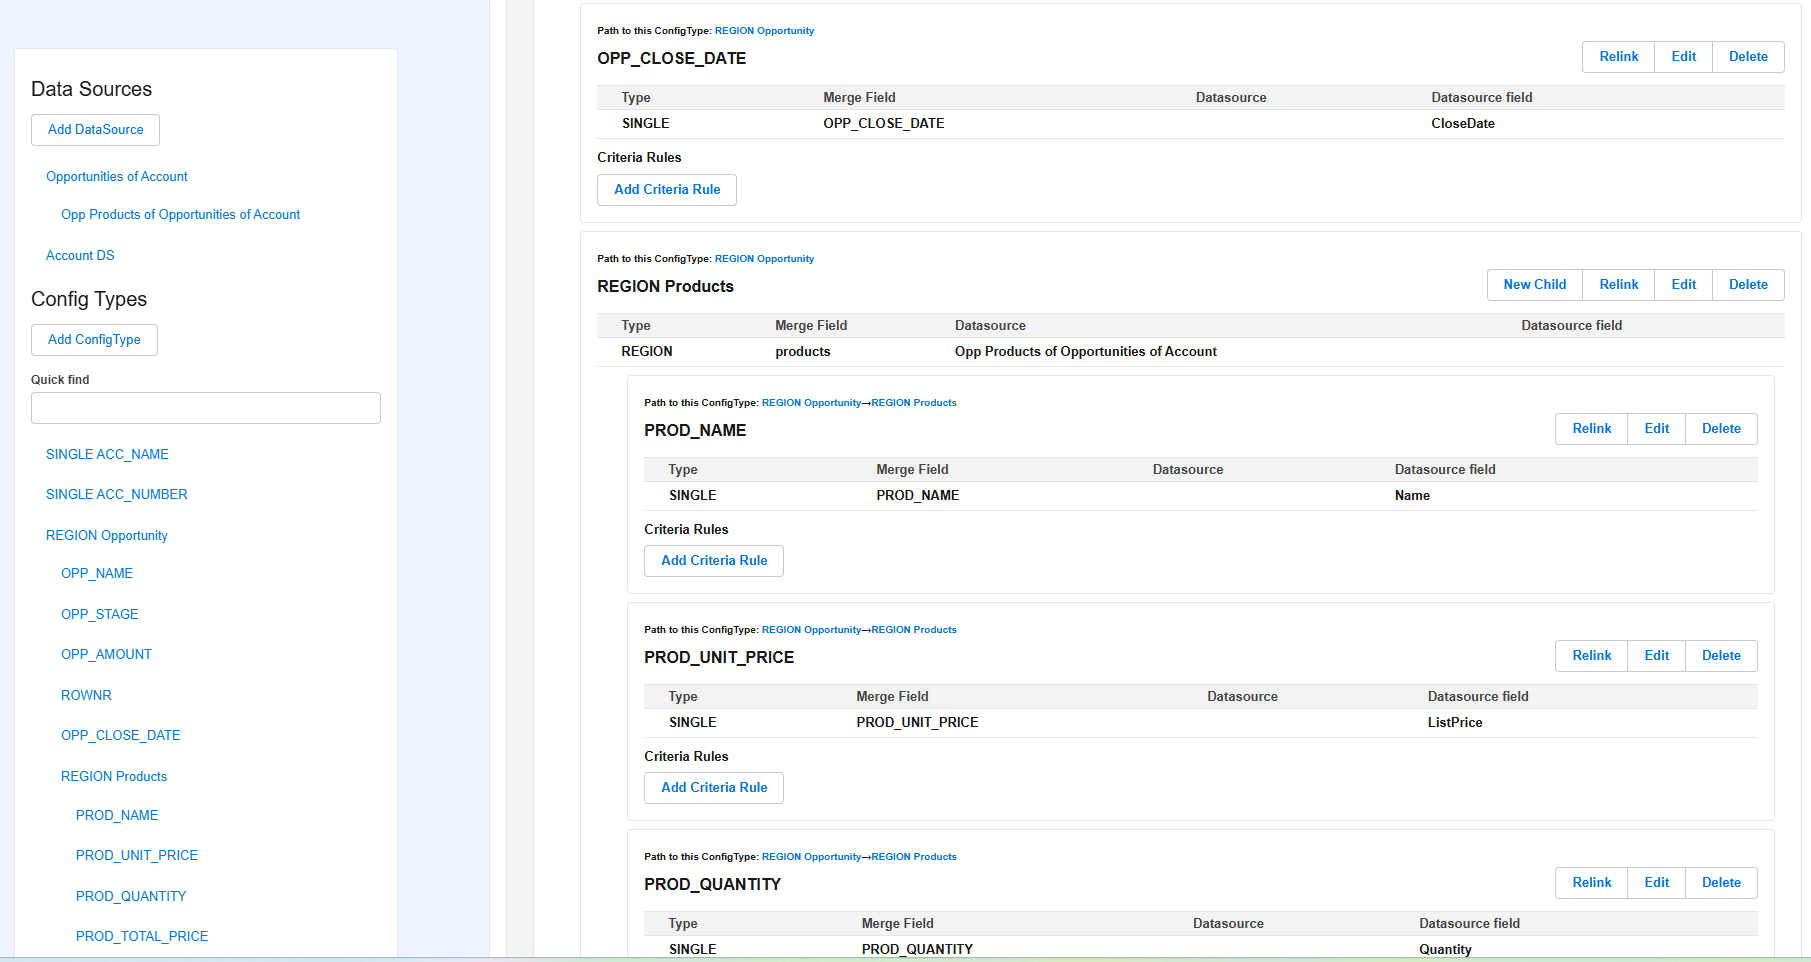Delete the PROD_UNIT_PRICE config type
This screenshot has width=1811, height=962.
point(1721,656)
